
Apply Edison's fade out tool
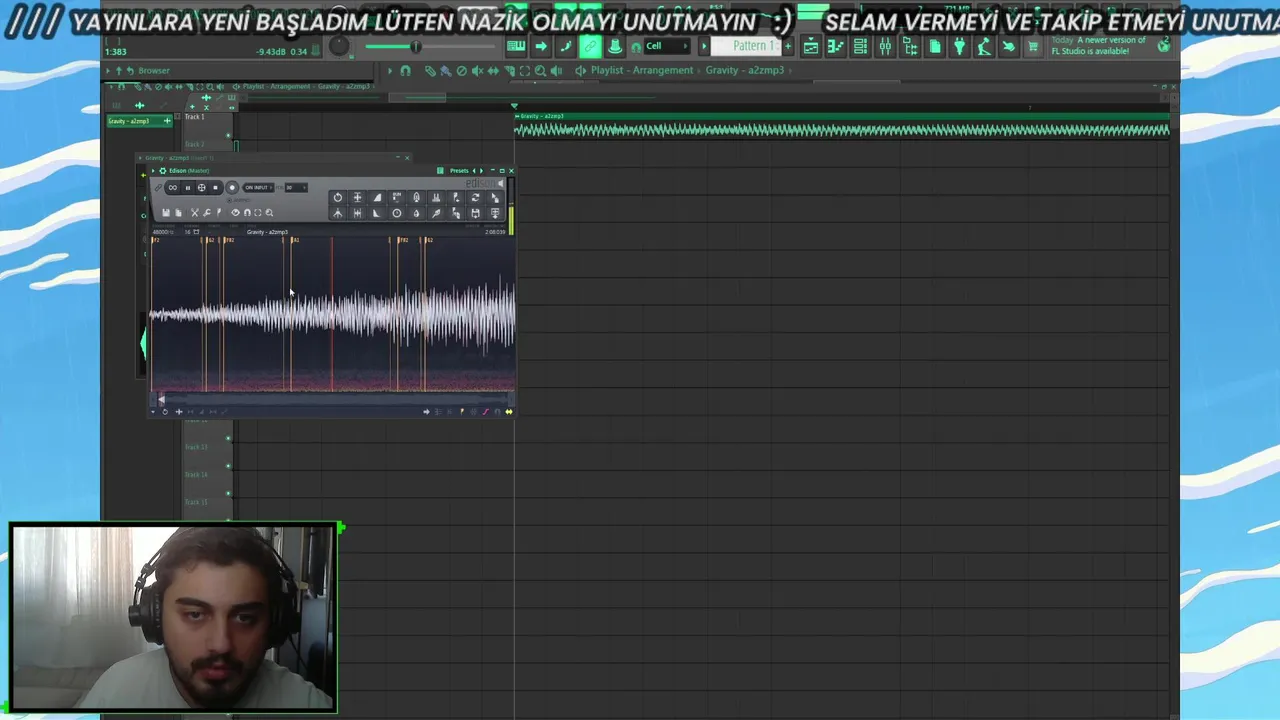coord(377,213)
